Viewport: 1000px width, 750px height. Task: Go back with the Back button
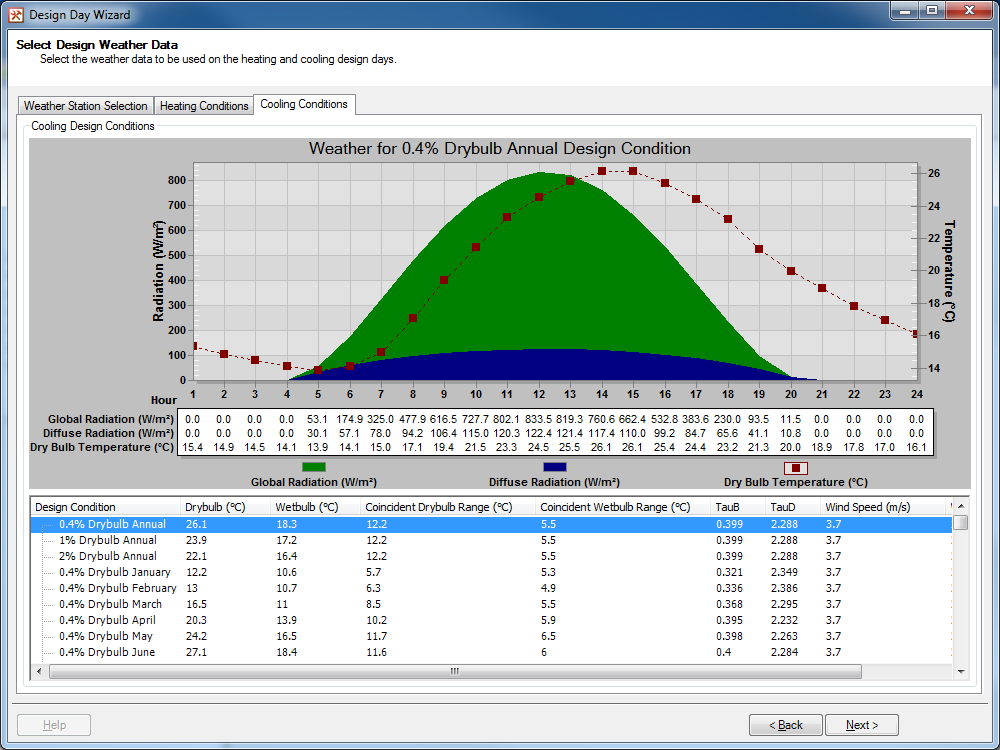pos(786,725)
